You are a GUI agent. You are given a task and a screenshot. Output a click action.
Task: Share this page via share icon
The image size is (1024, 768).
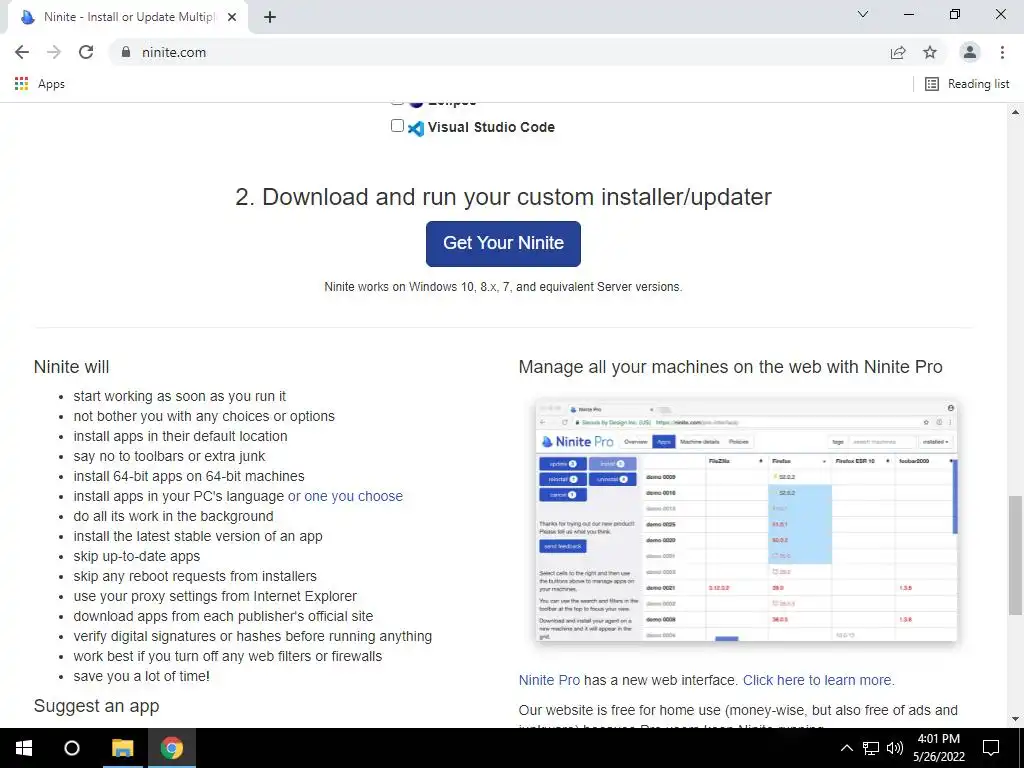point(898,52)
